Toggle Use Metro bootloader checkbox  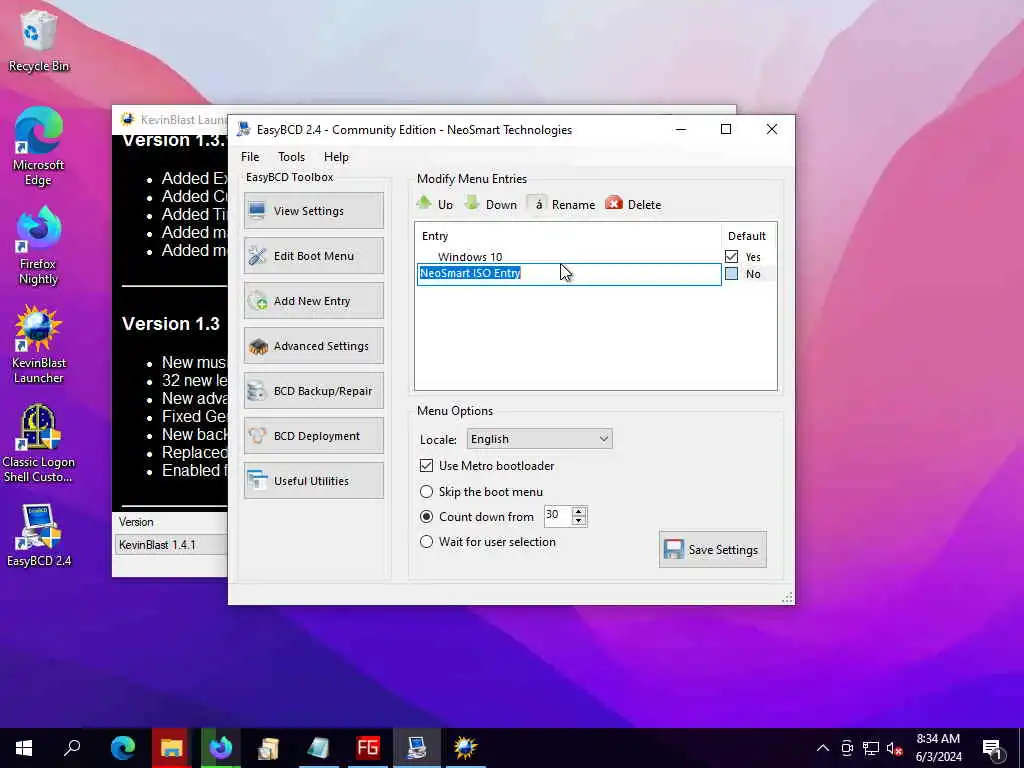tap(426, 466)
